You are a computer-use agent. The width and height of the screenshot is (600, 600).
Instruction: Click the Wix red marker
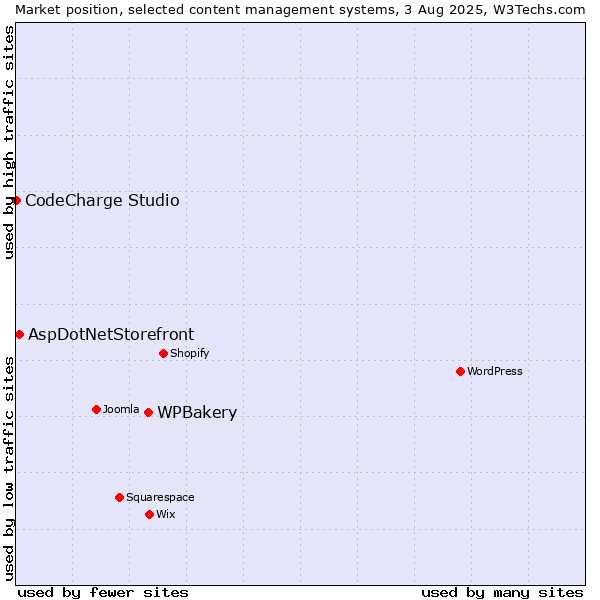pos(150,514)
